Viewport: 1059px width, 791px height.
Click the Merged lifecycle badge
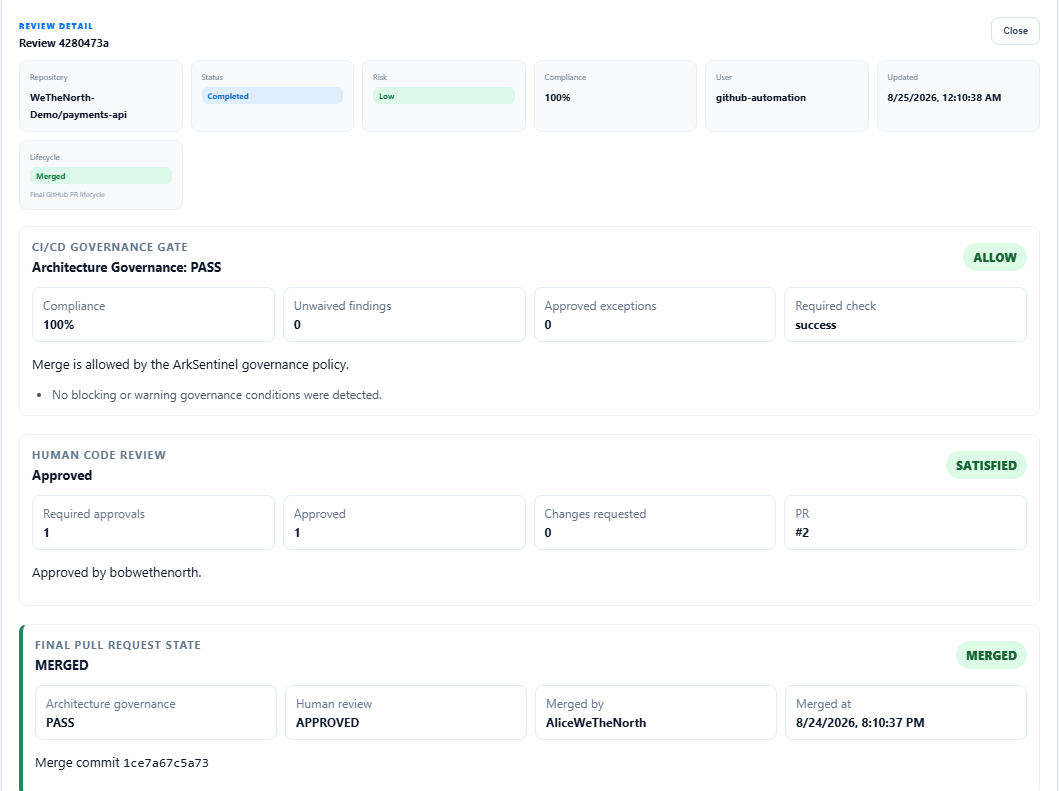pos(101,176)
